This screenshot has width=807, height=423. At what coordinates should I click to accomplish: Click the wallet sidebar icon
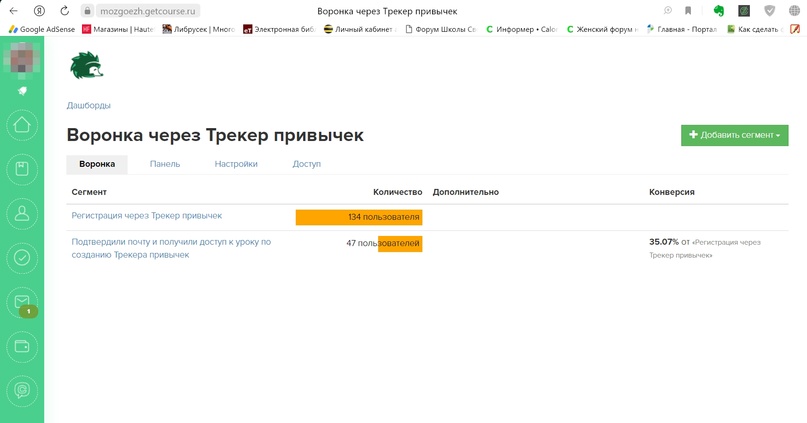click(x=22, y=346)
